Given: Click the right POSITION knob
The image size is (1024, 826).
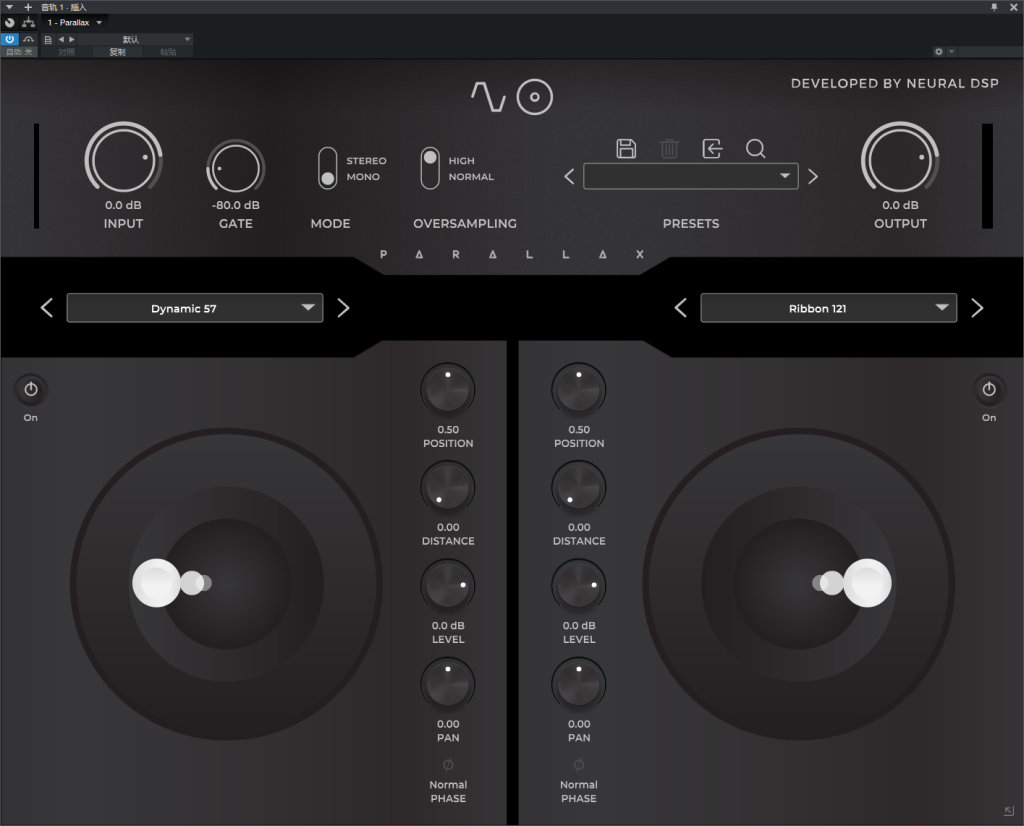Looking at the screenshot, I should click(x=579, y=390).
